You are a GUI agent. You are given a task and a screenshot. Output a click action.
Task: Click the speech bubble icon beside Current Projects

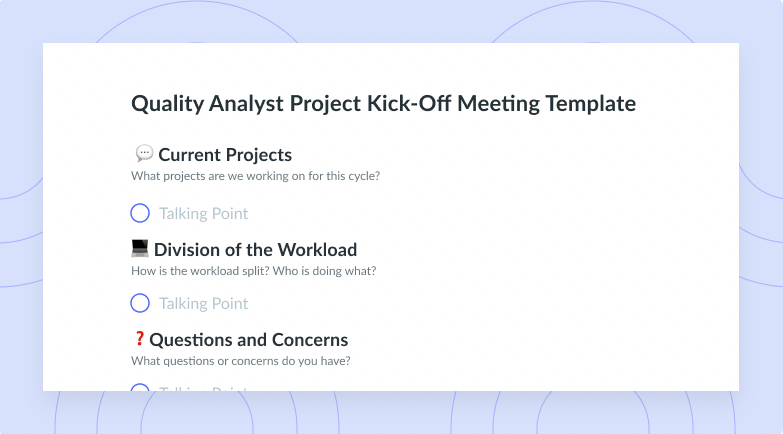144,153
